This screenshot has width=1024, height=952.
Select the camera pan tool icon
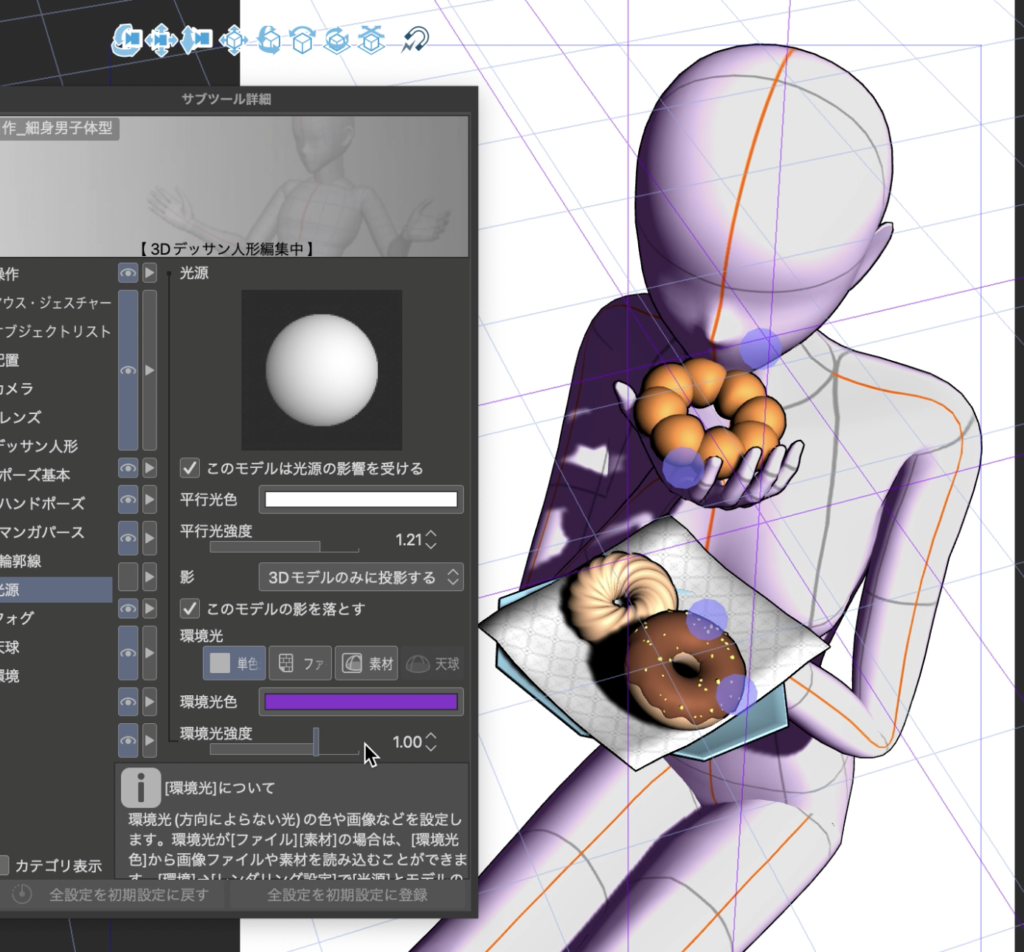pyautogui.click(x=161, y=39)
